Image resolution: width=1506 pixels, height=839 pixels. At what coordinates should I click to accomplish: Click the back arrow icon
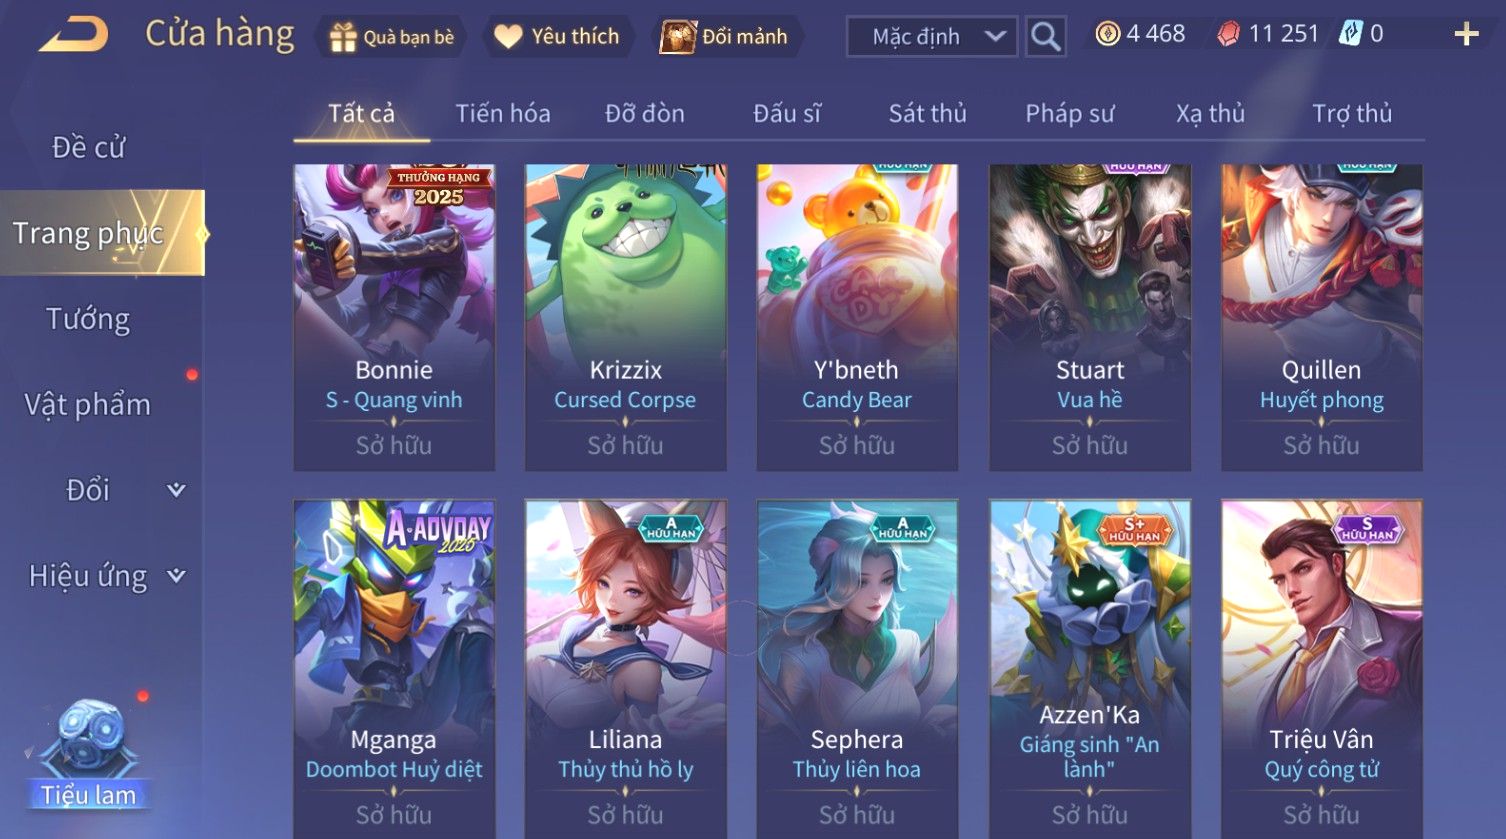point(73,35)
